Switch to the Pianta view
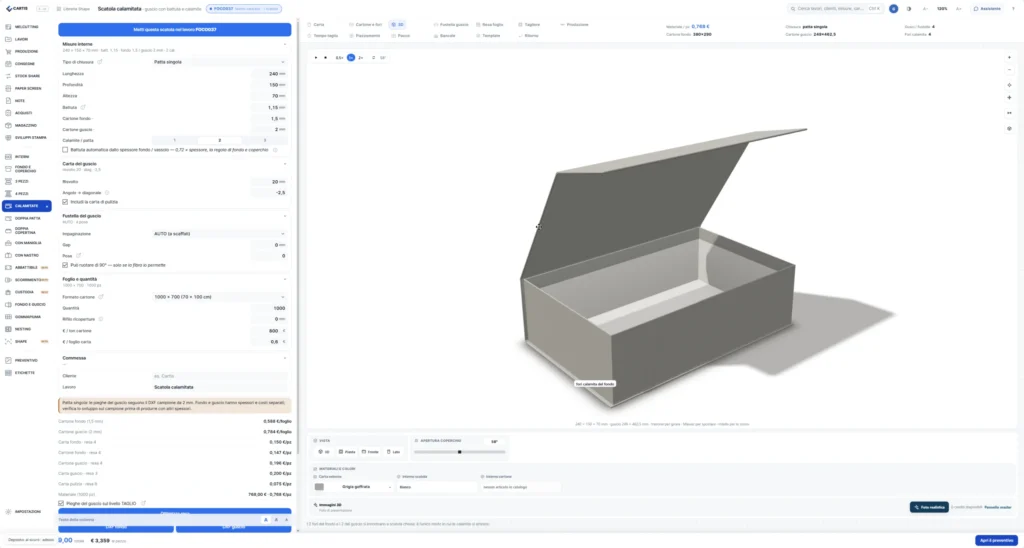This screenshot has width=1024, height=548. coord(347,452)
